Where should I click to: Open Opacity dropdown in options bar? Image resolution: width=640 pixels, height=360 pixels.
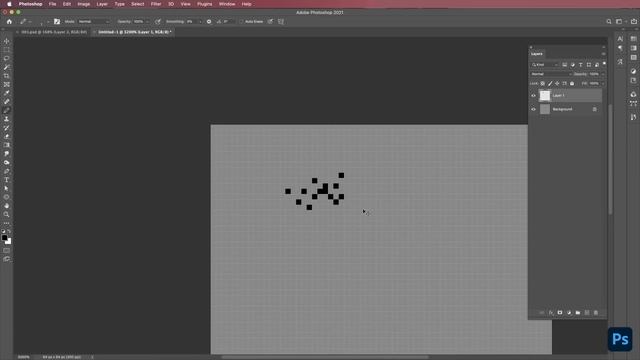[147, 22]
